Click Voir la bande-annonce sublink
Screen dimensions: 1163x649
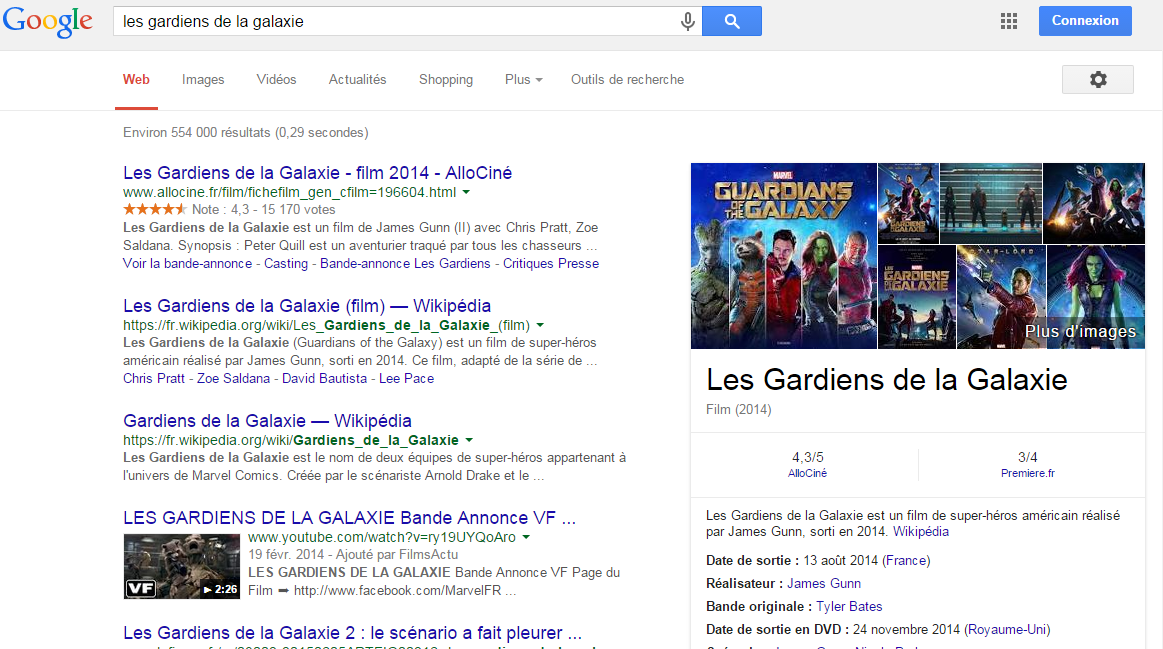tap(188, 263)
